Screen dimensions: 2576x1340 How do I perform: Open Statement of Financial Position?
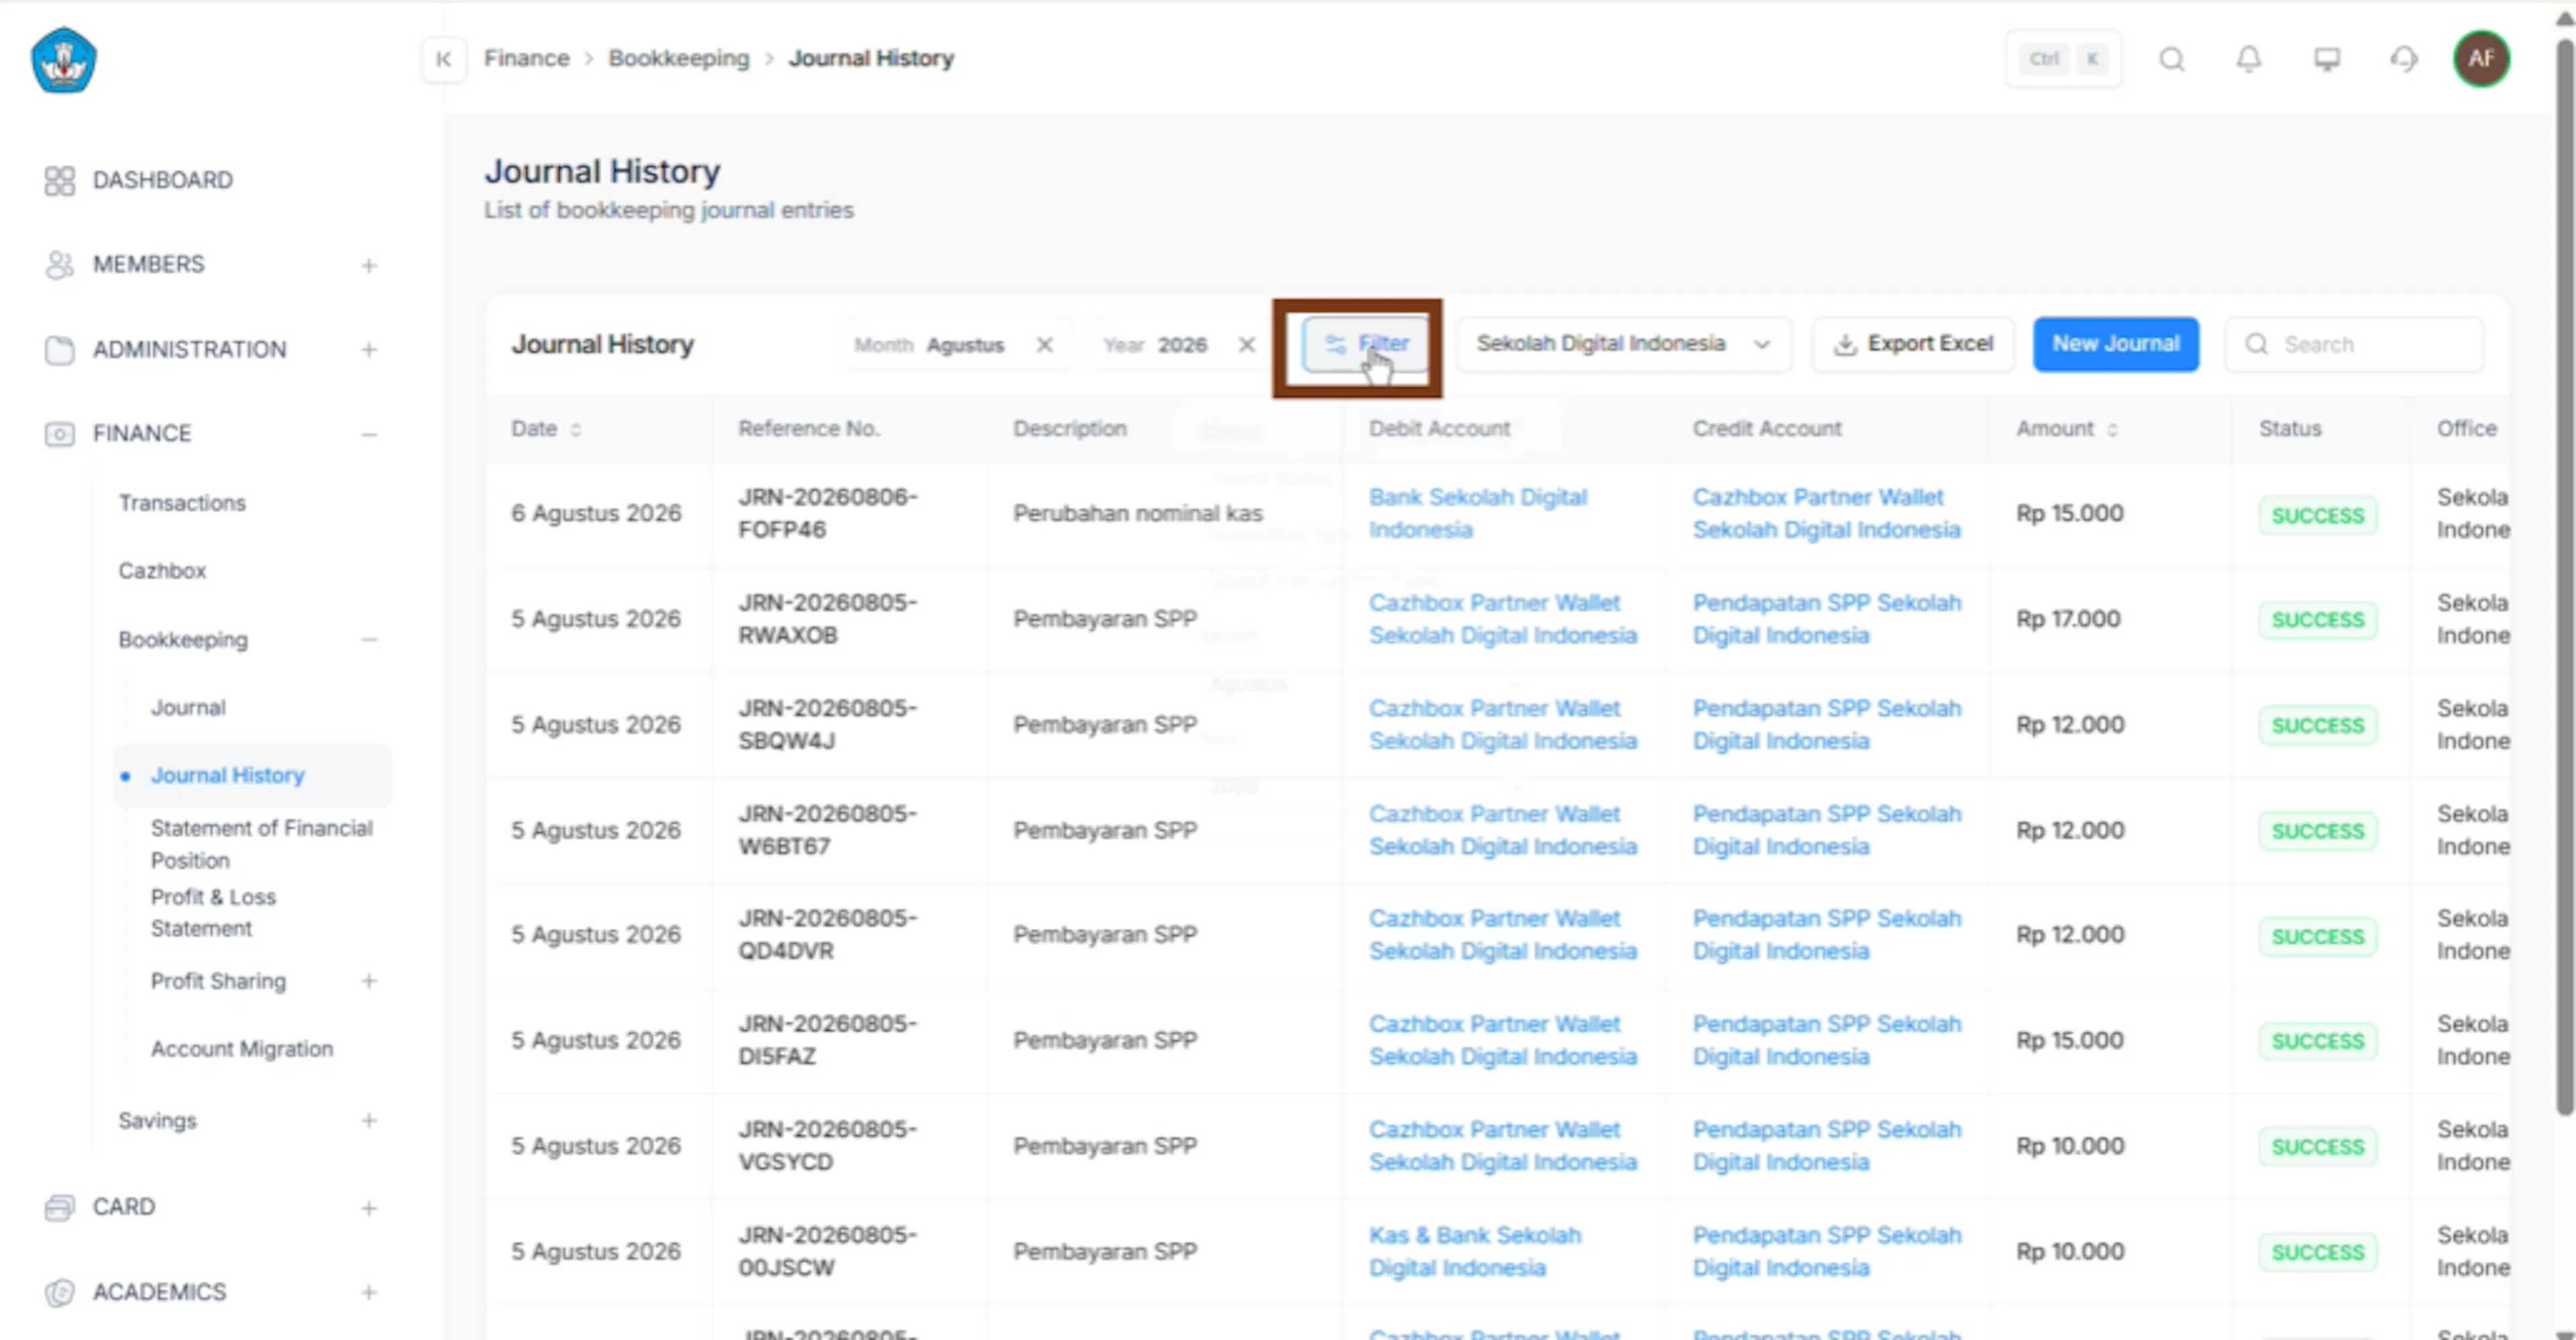point(262,844)
